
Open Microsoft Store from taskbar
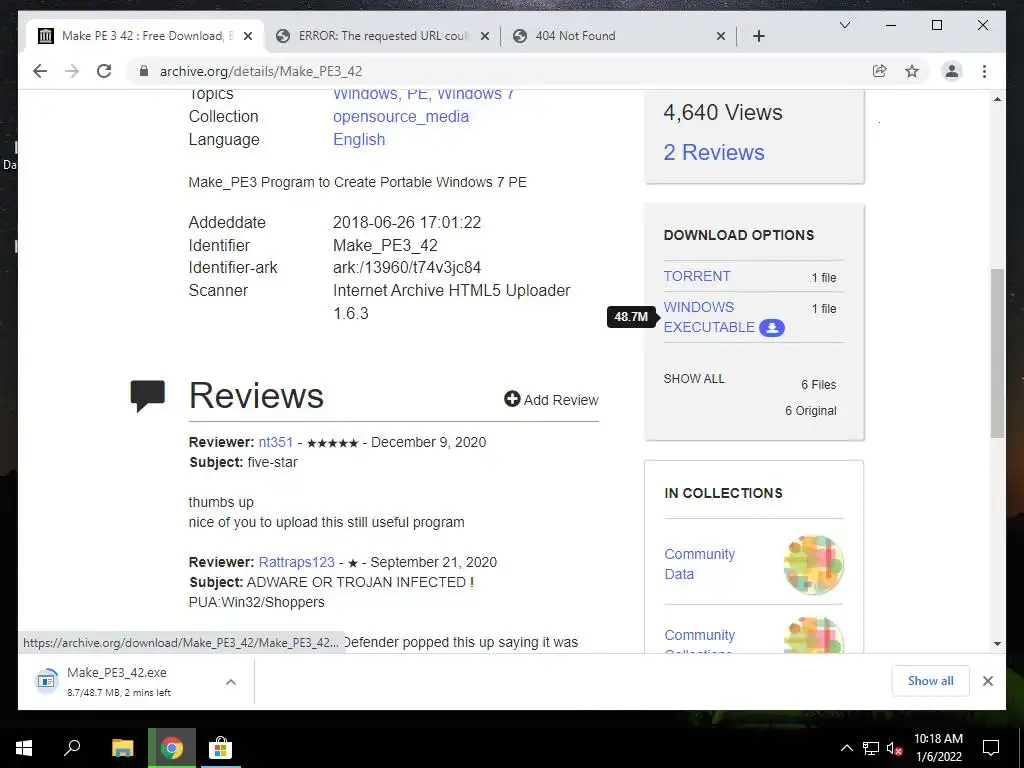220,748
